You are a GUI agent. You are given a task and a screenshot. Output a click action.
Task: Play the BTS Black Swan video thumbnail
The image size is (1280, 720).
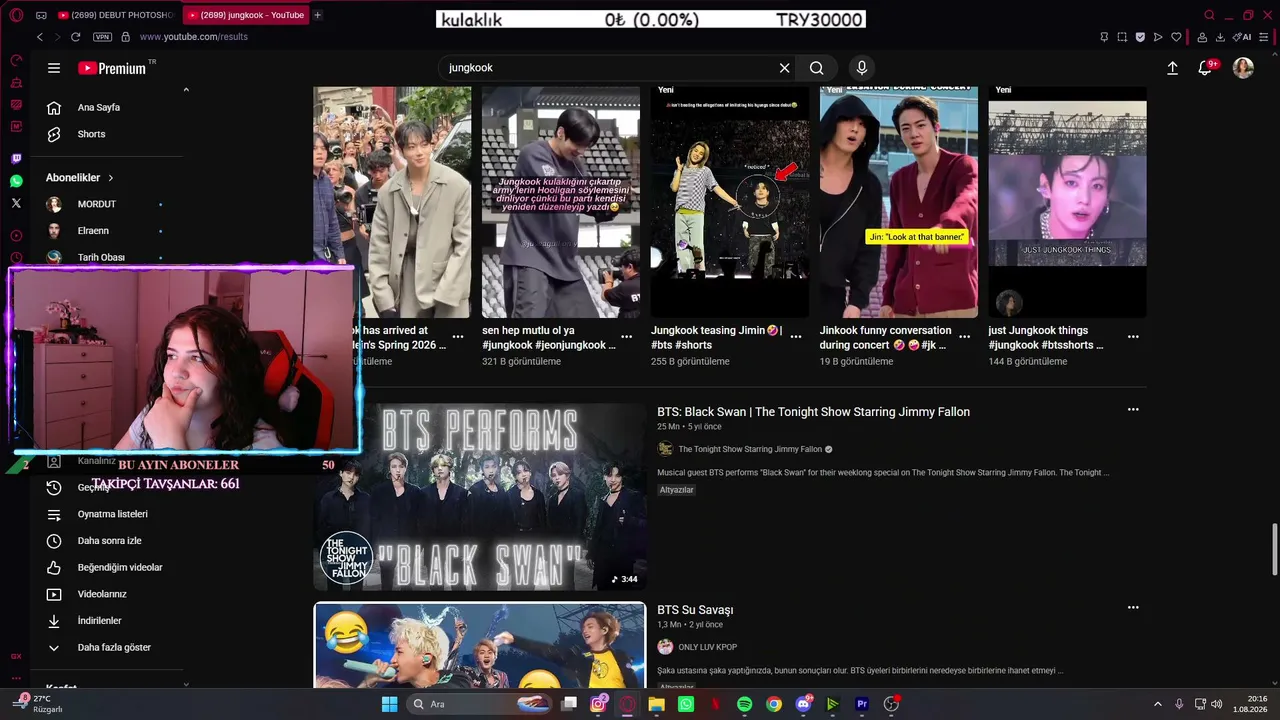[x=480, y=497]
